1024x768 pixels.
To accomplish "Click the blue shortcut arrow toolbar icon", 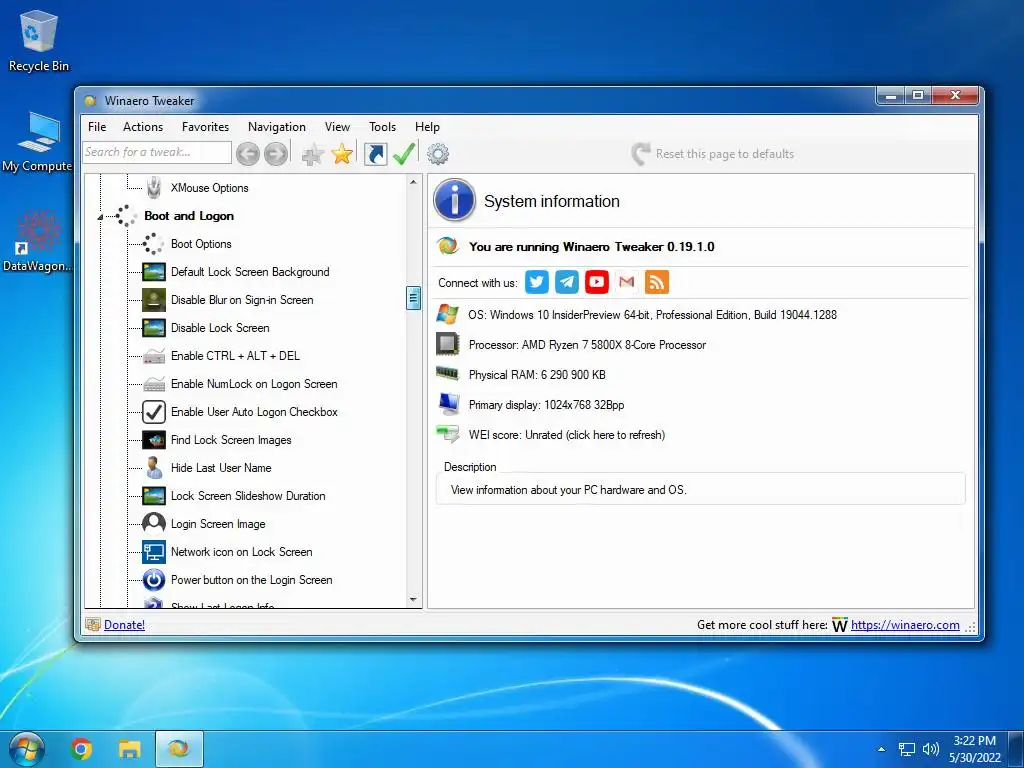I will click(376, 154).
